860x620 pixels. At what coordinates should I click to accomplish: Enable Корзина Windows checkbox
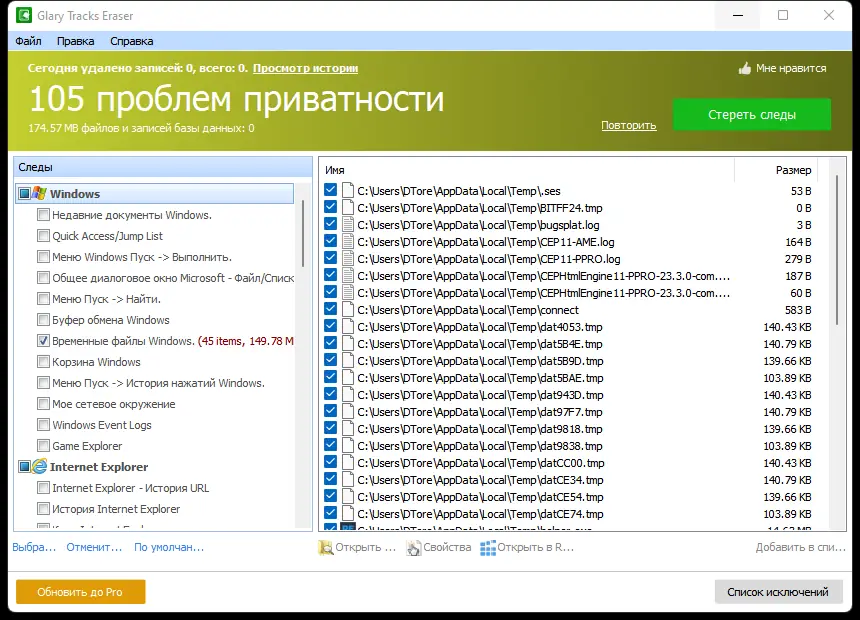point(43,362)
